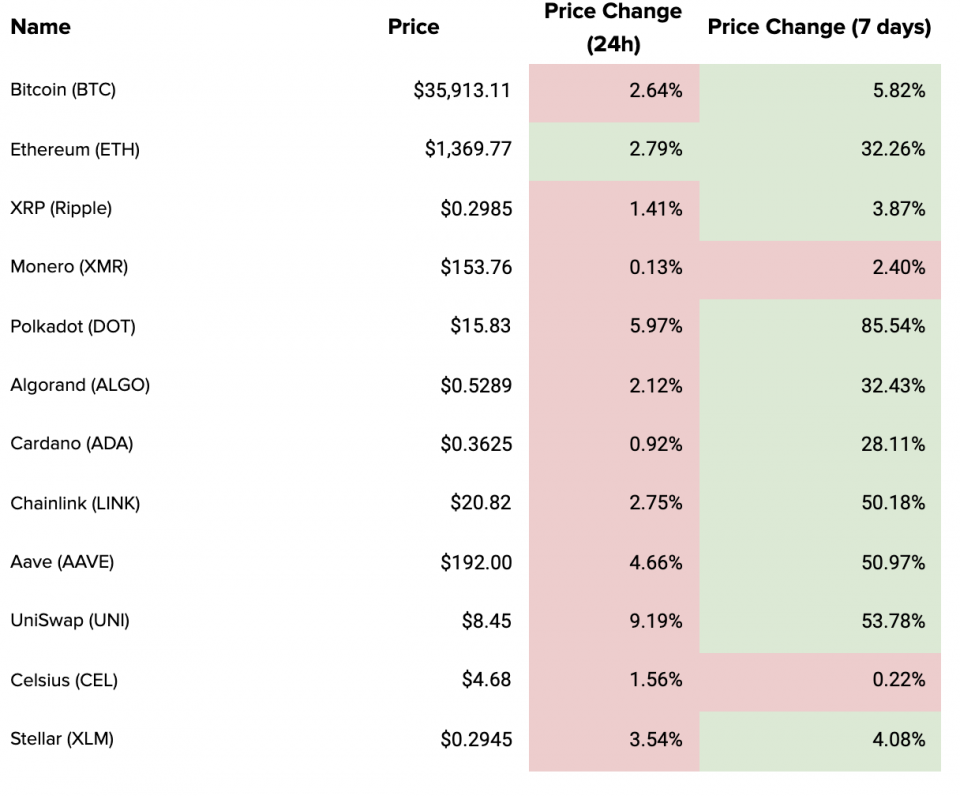The height and width of the screenshot is (796, 960).
Task: Click the Name column header
Action: point(40,27)
